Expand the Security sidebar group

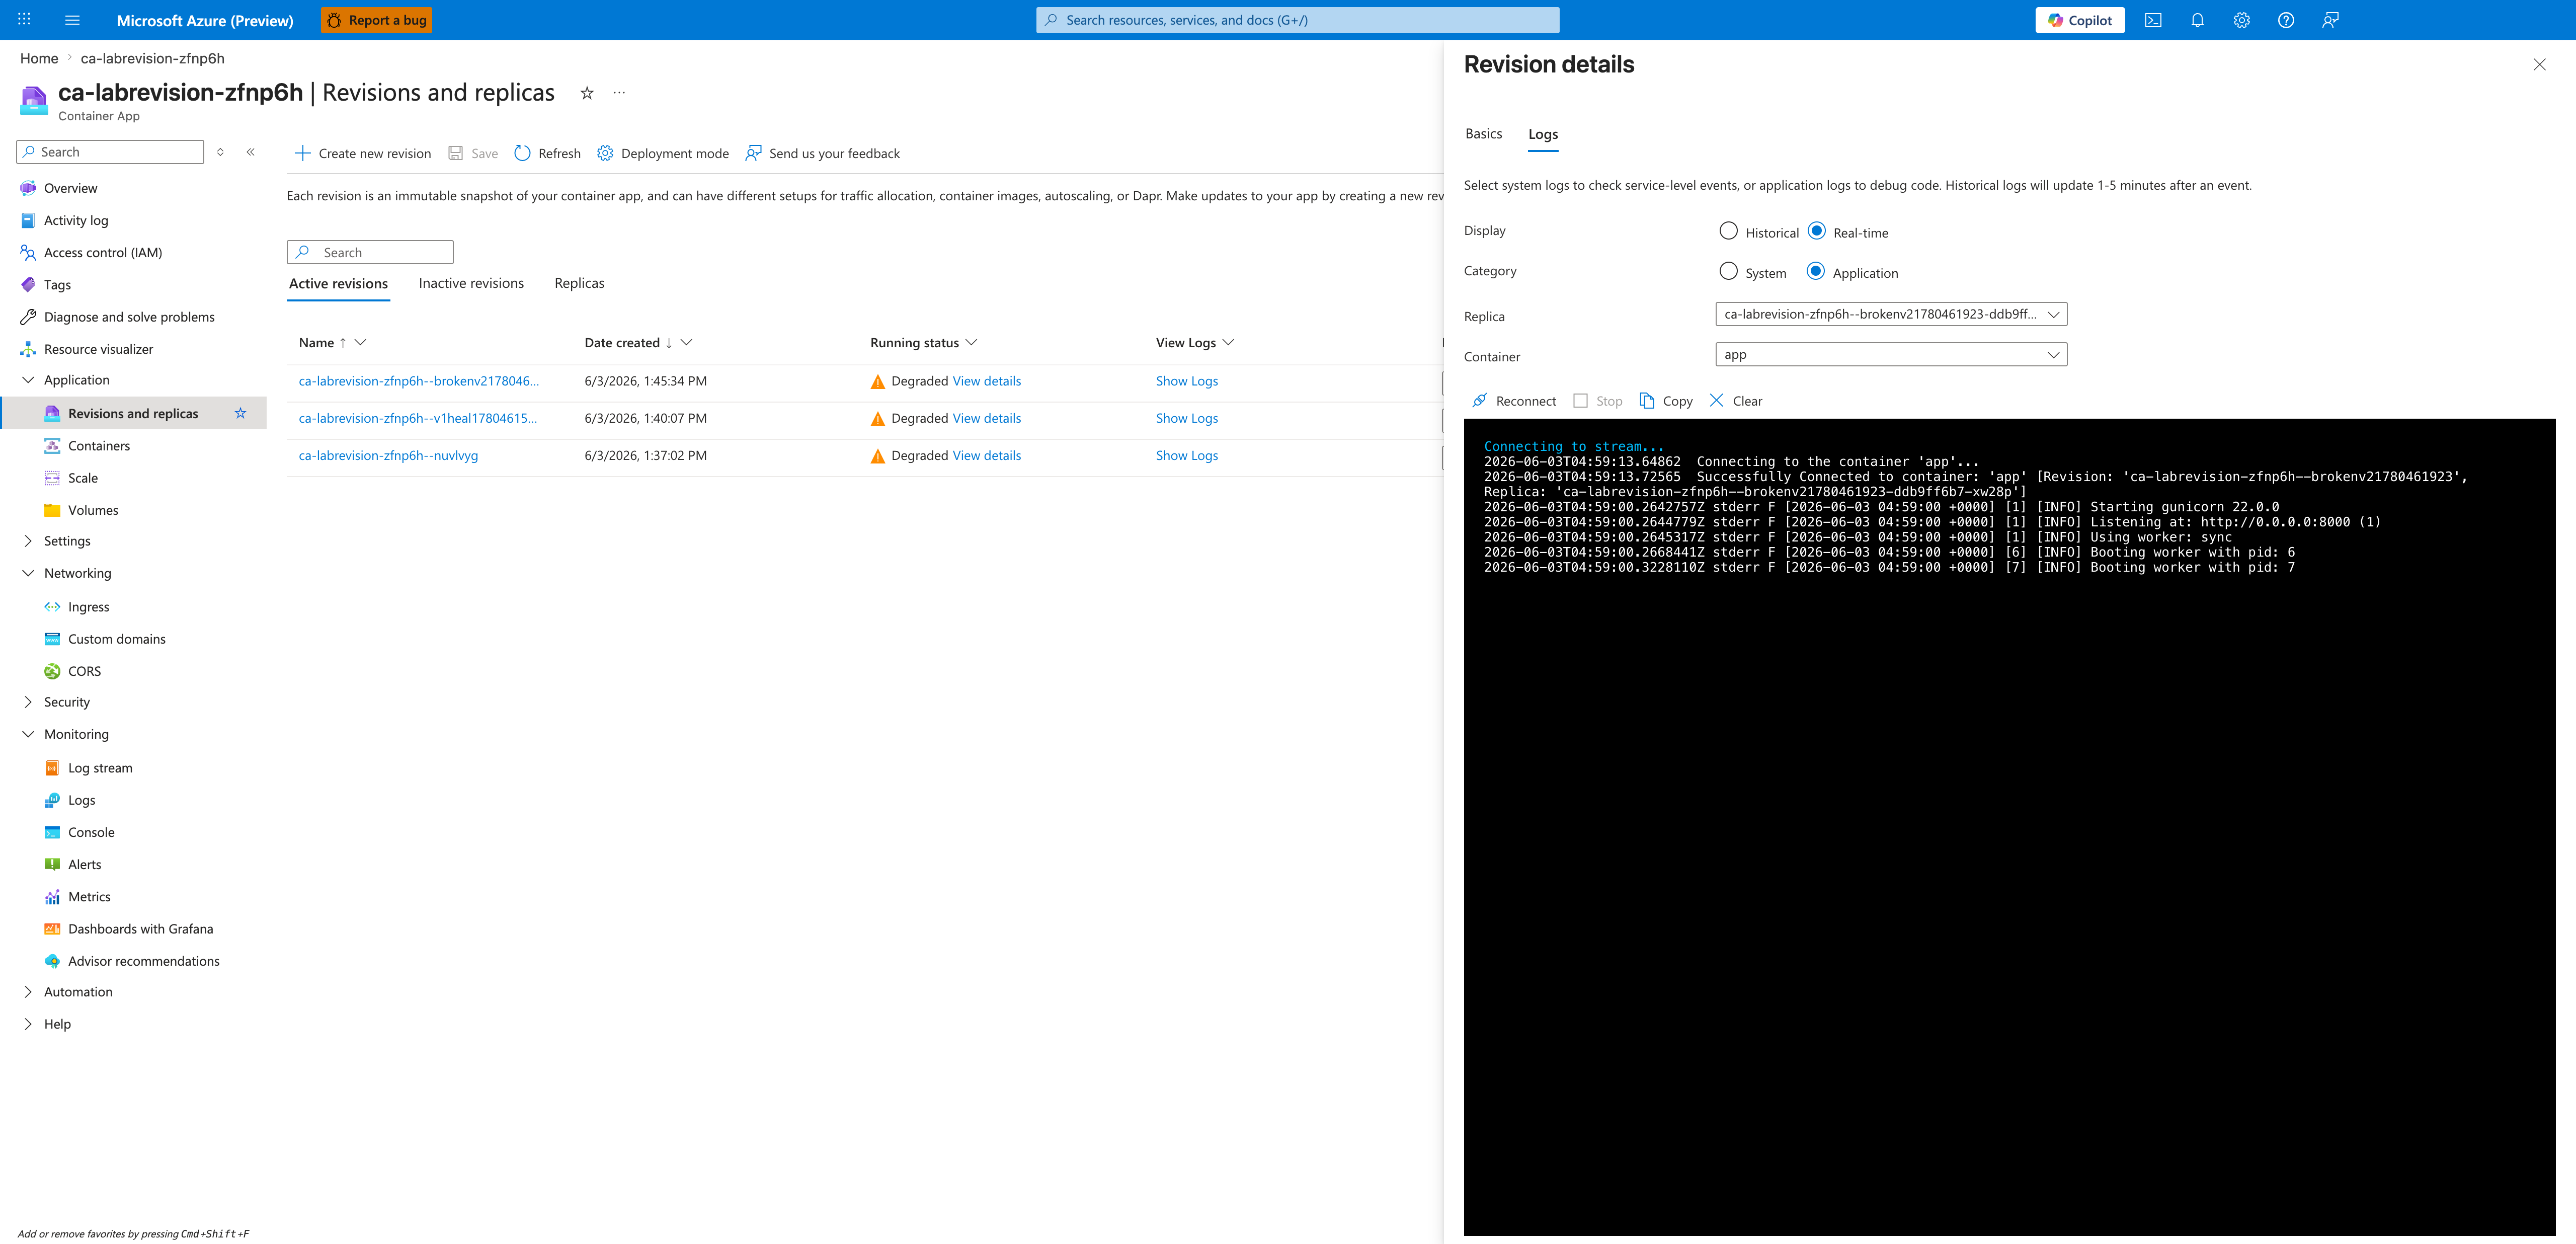pos(28,702)
